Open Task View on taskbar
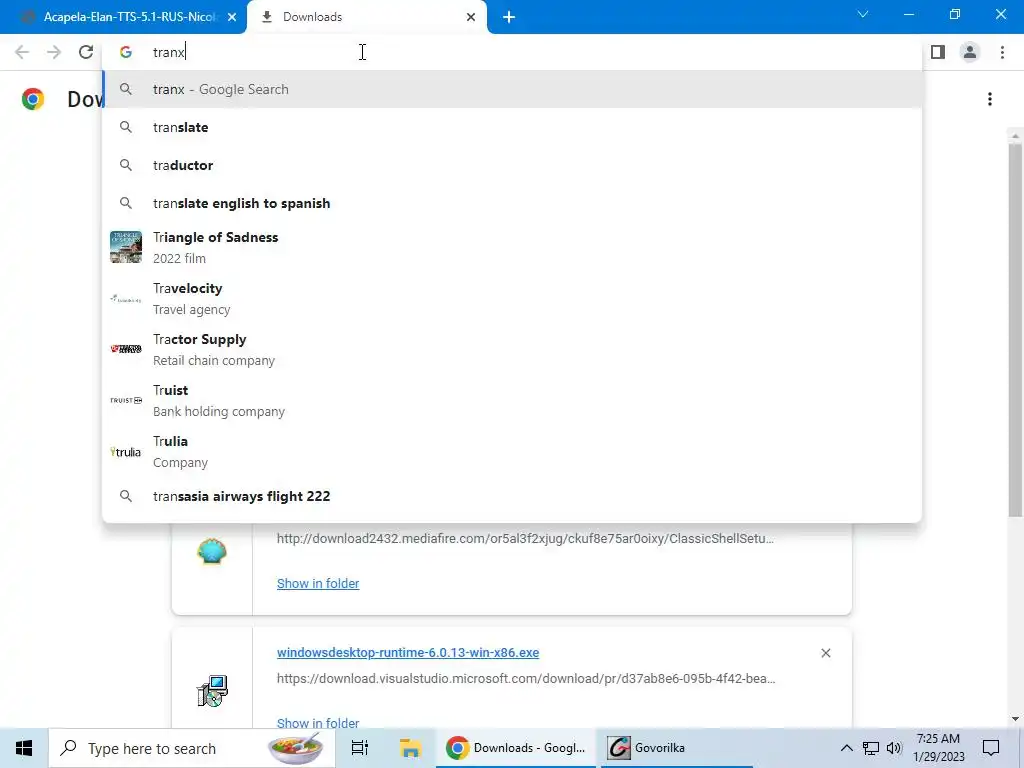Screen dimensions: 1024x768 (360, 748)
